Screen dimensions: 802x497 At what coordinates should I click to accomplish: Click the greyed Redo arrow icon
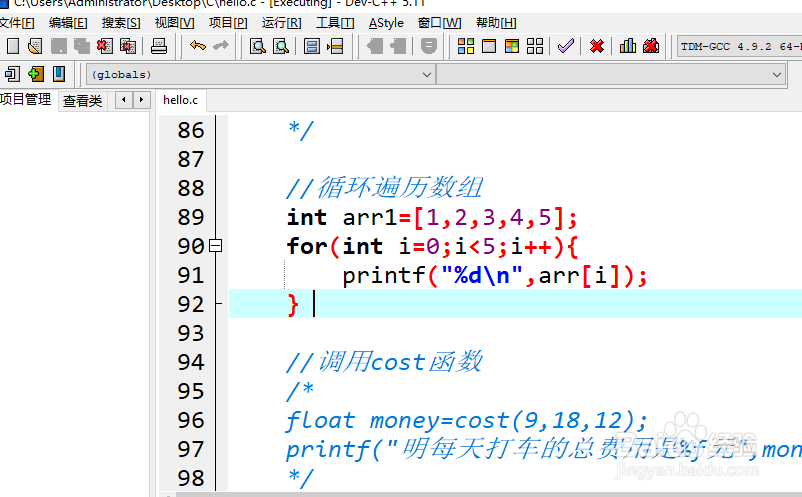click(x=221, y=47)
